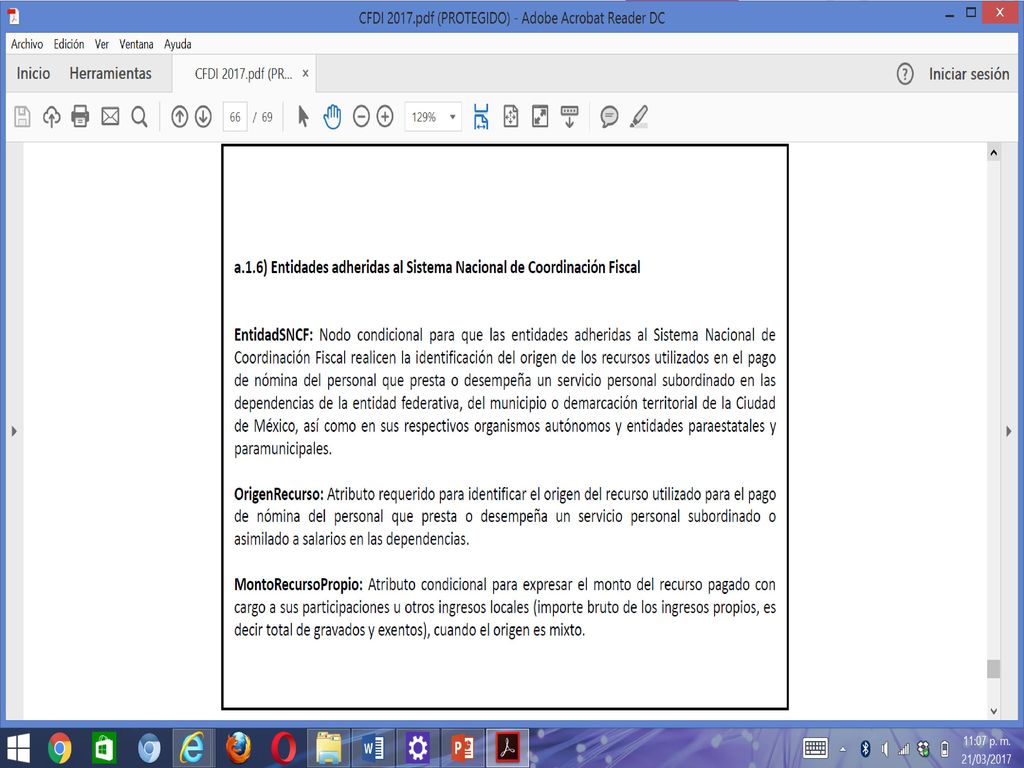Open the Ver menu
Screen dimensions: 1024x768
(x=102, y=44)
